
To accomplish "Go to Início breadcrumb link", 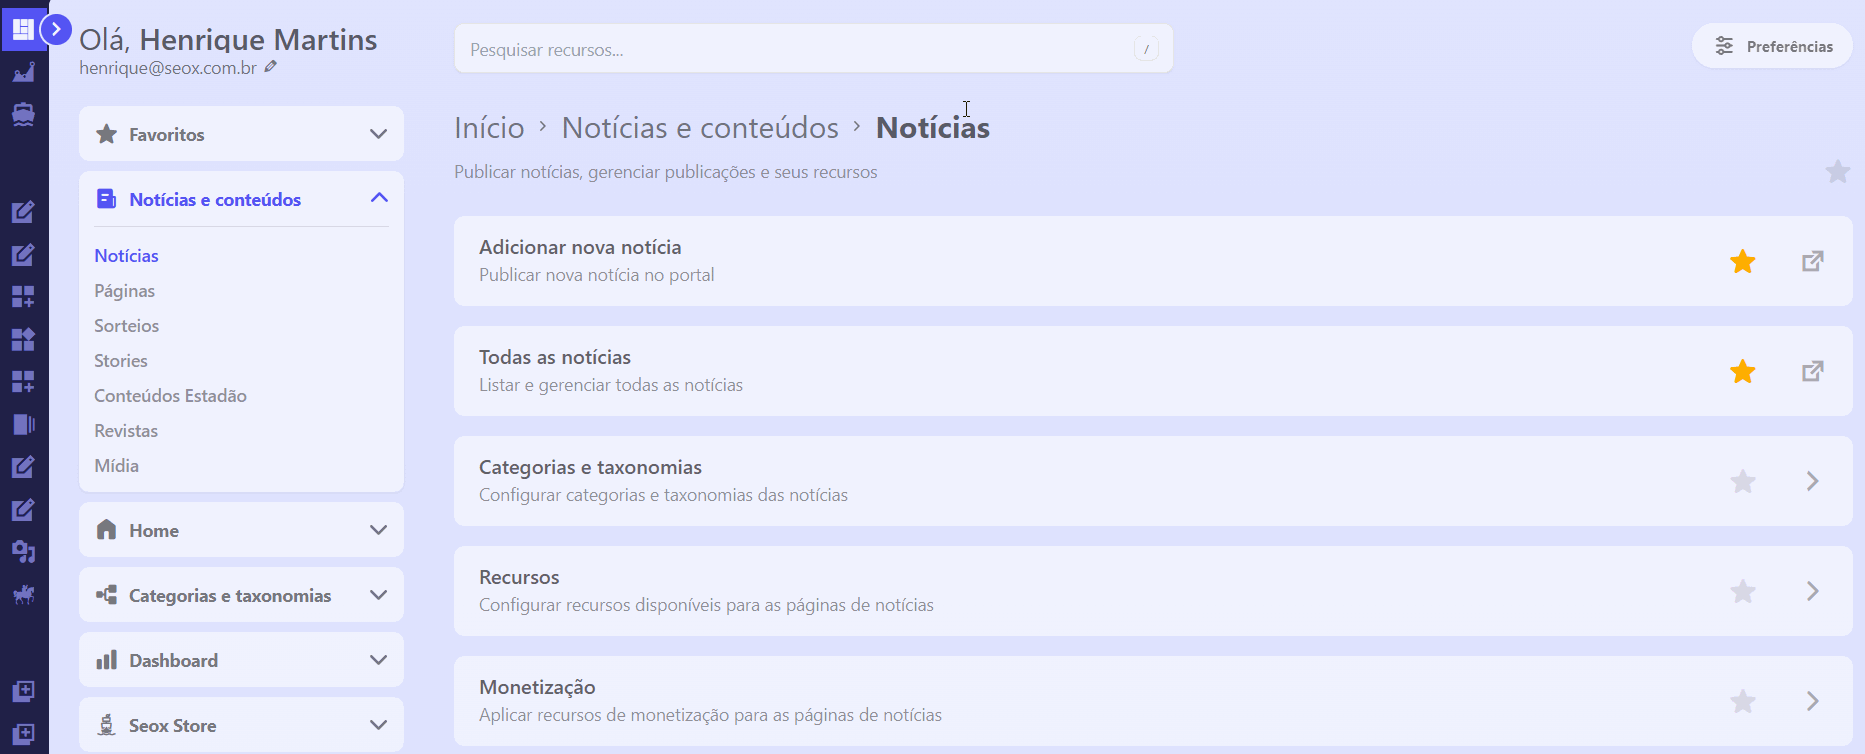I will coord(489,128).
